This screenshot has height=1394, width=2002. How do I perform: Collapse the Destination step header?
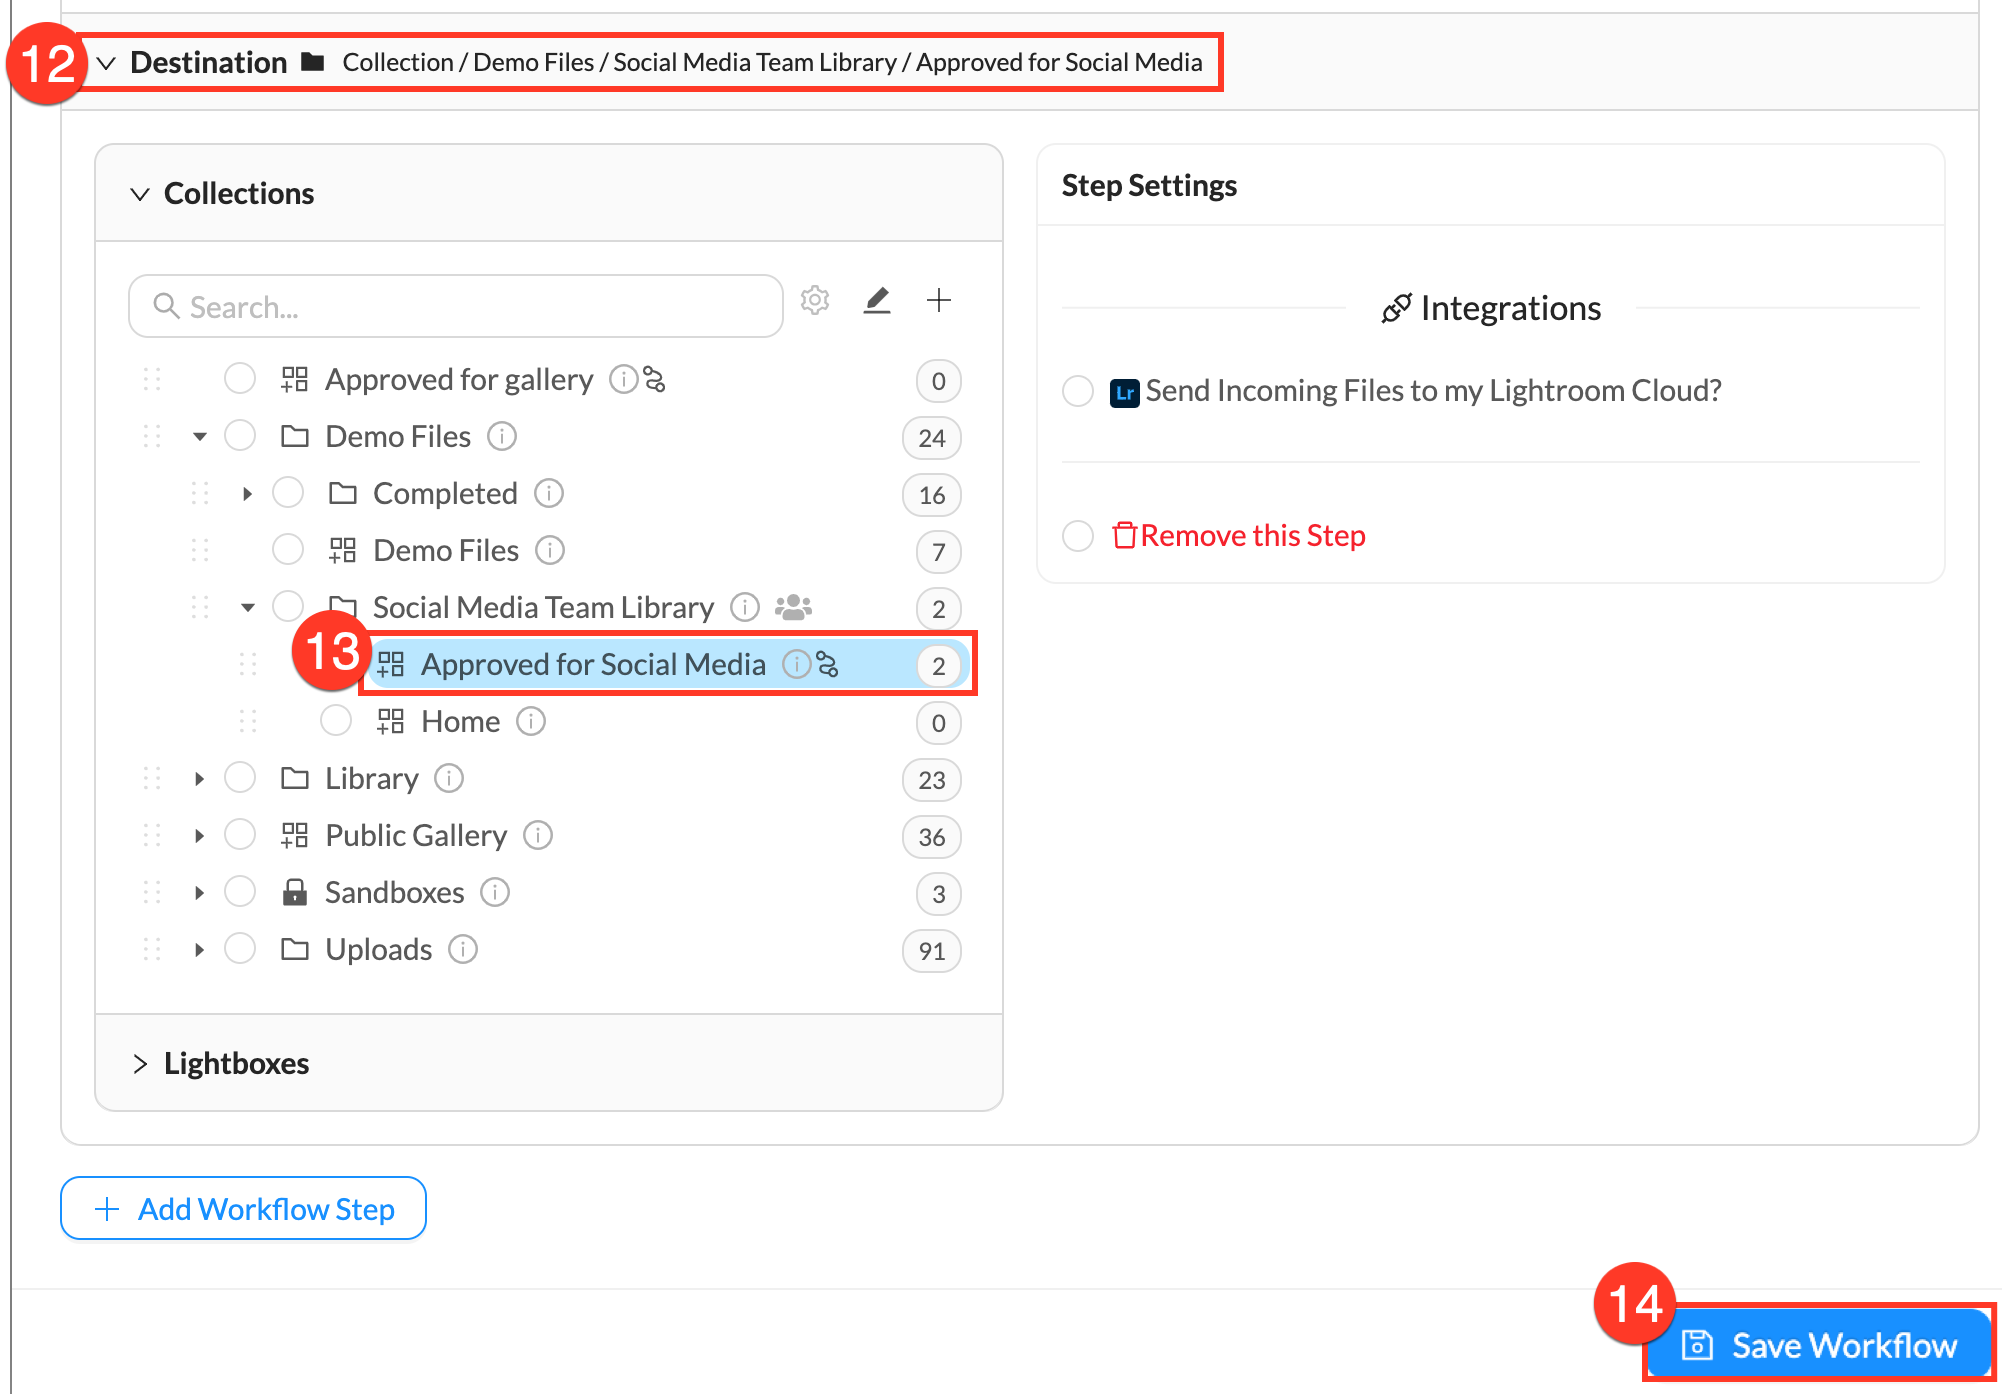point(107,63)
